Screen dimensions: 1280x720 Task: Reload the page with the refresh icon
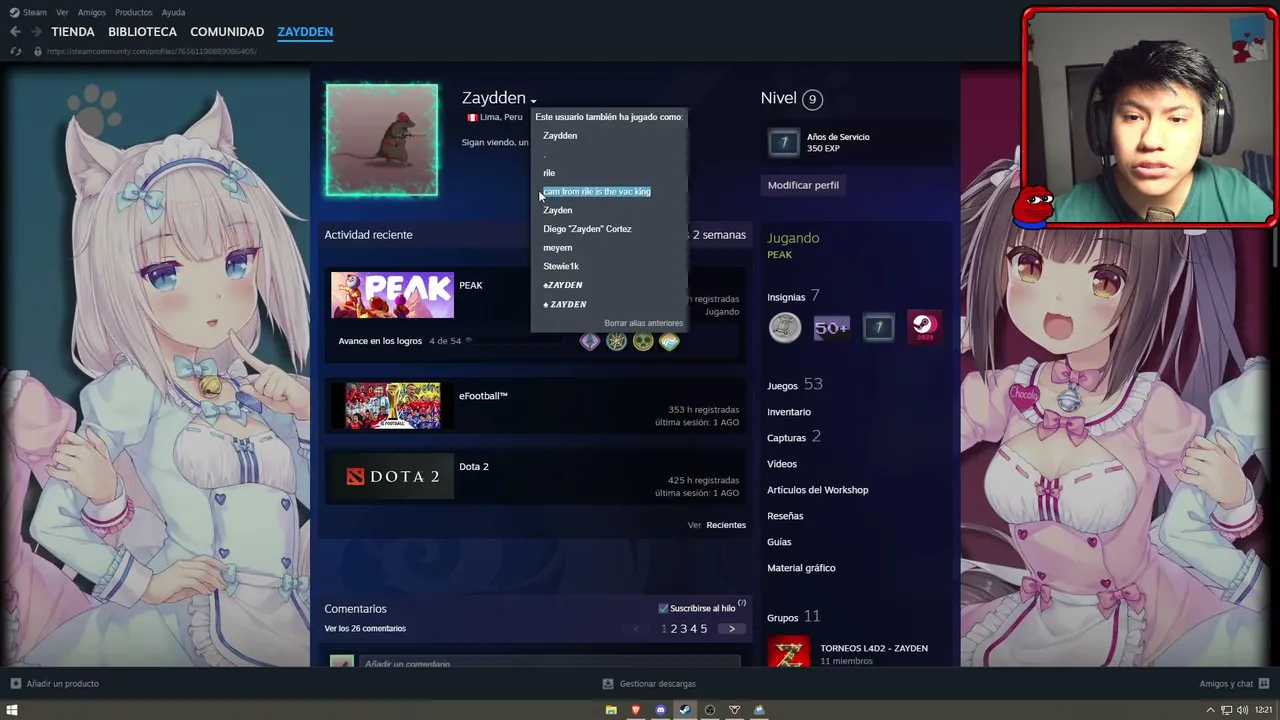(x=16, y=52)
